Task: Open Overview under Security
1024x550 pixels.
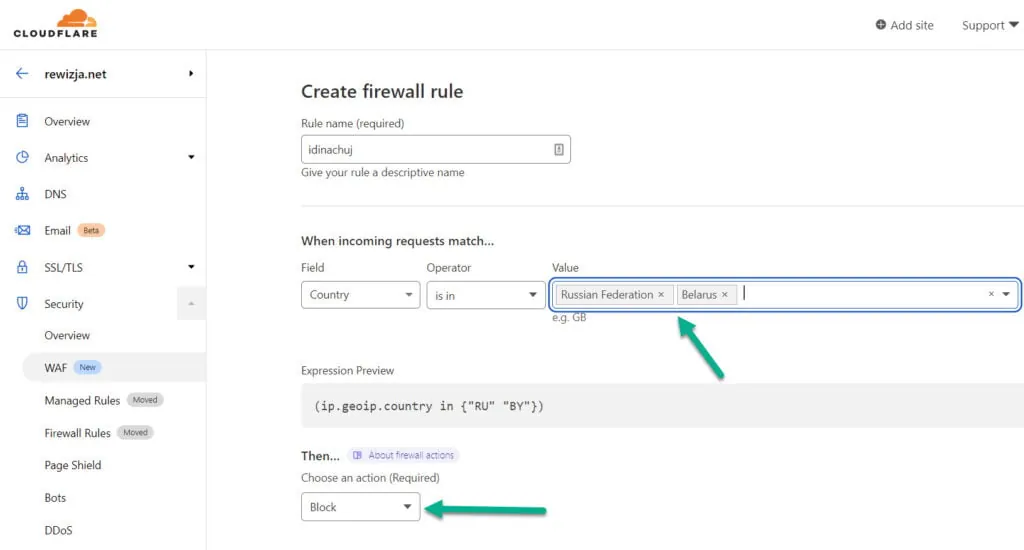Action: point(67,335)
